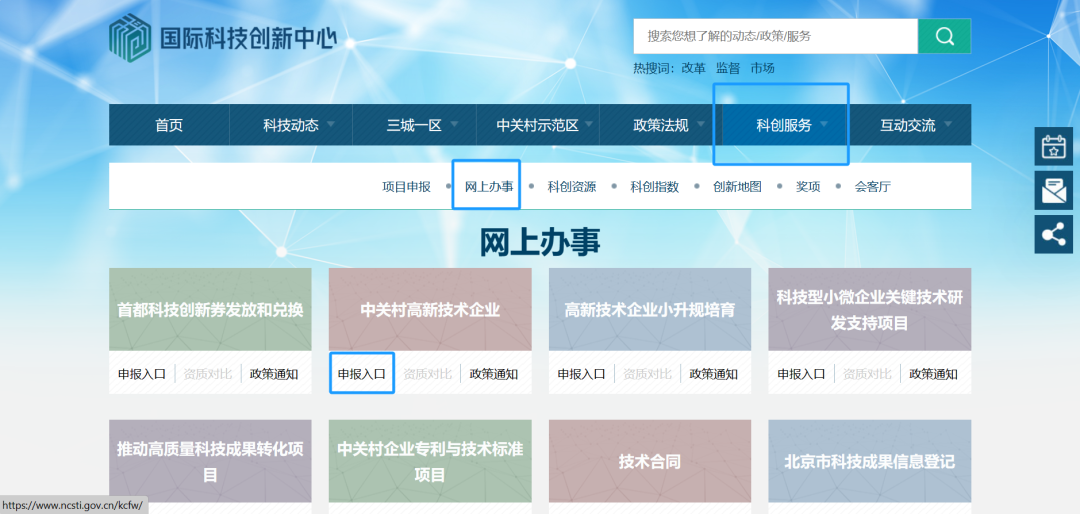Open the 政策法规 menu label
The height and width of the screenshot is (514, 1080).
coord(661,125)
